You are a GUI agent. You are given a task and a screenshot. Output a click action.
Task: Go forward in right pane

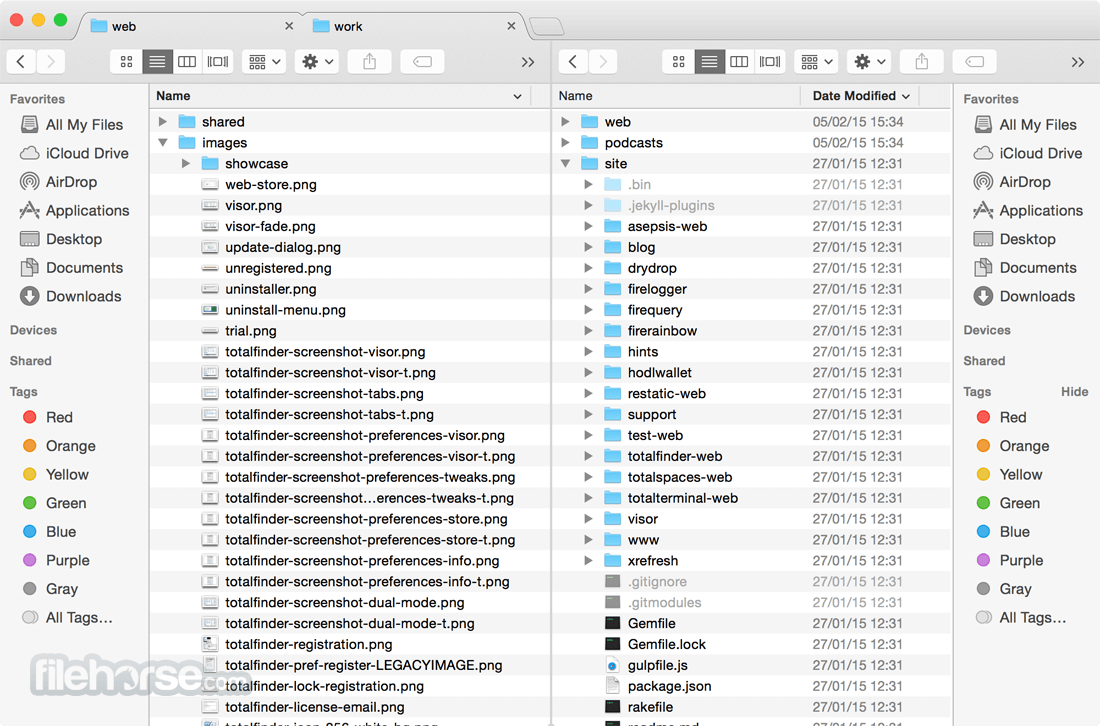click(603, 62)
